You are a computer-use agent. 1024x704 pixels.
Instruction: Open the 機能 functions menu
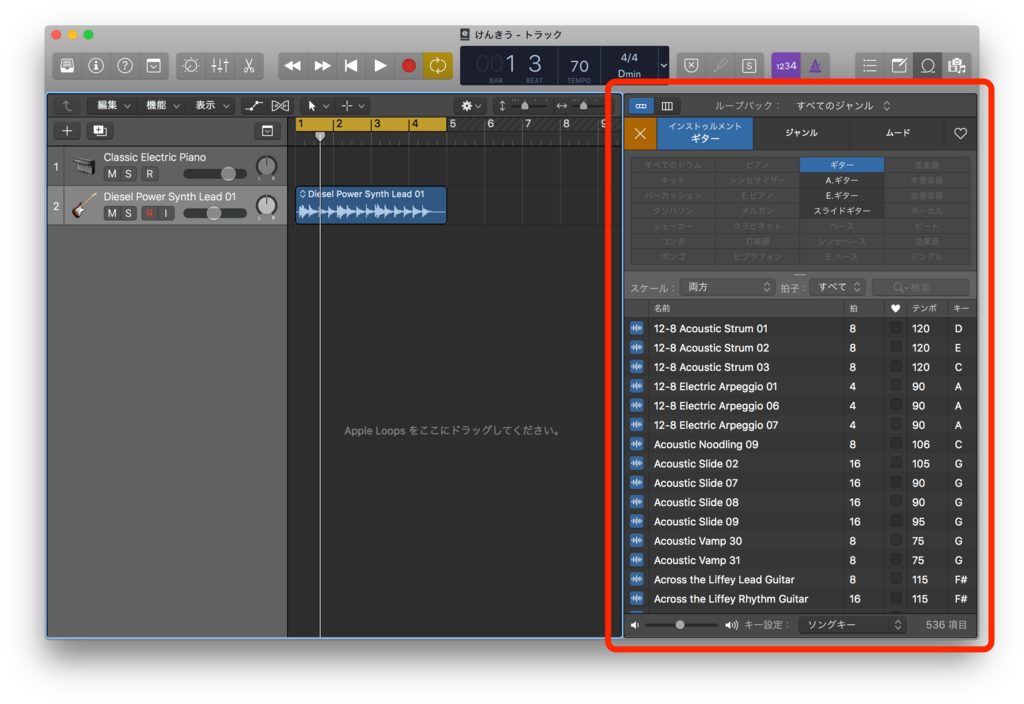pos(162,105)
